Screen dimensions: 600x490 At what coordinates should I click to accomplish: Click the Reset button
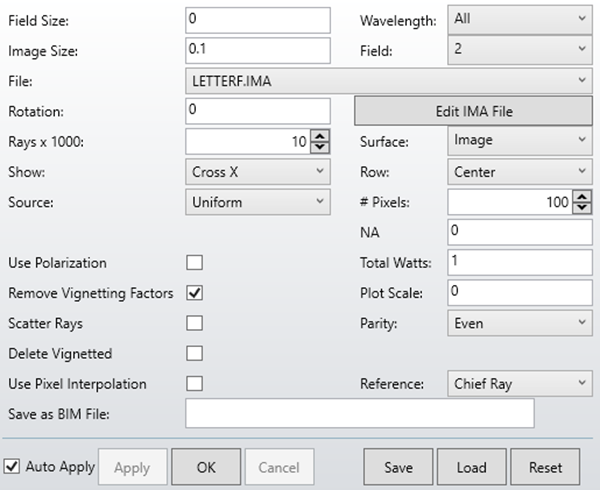(x=545, y=467)
